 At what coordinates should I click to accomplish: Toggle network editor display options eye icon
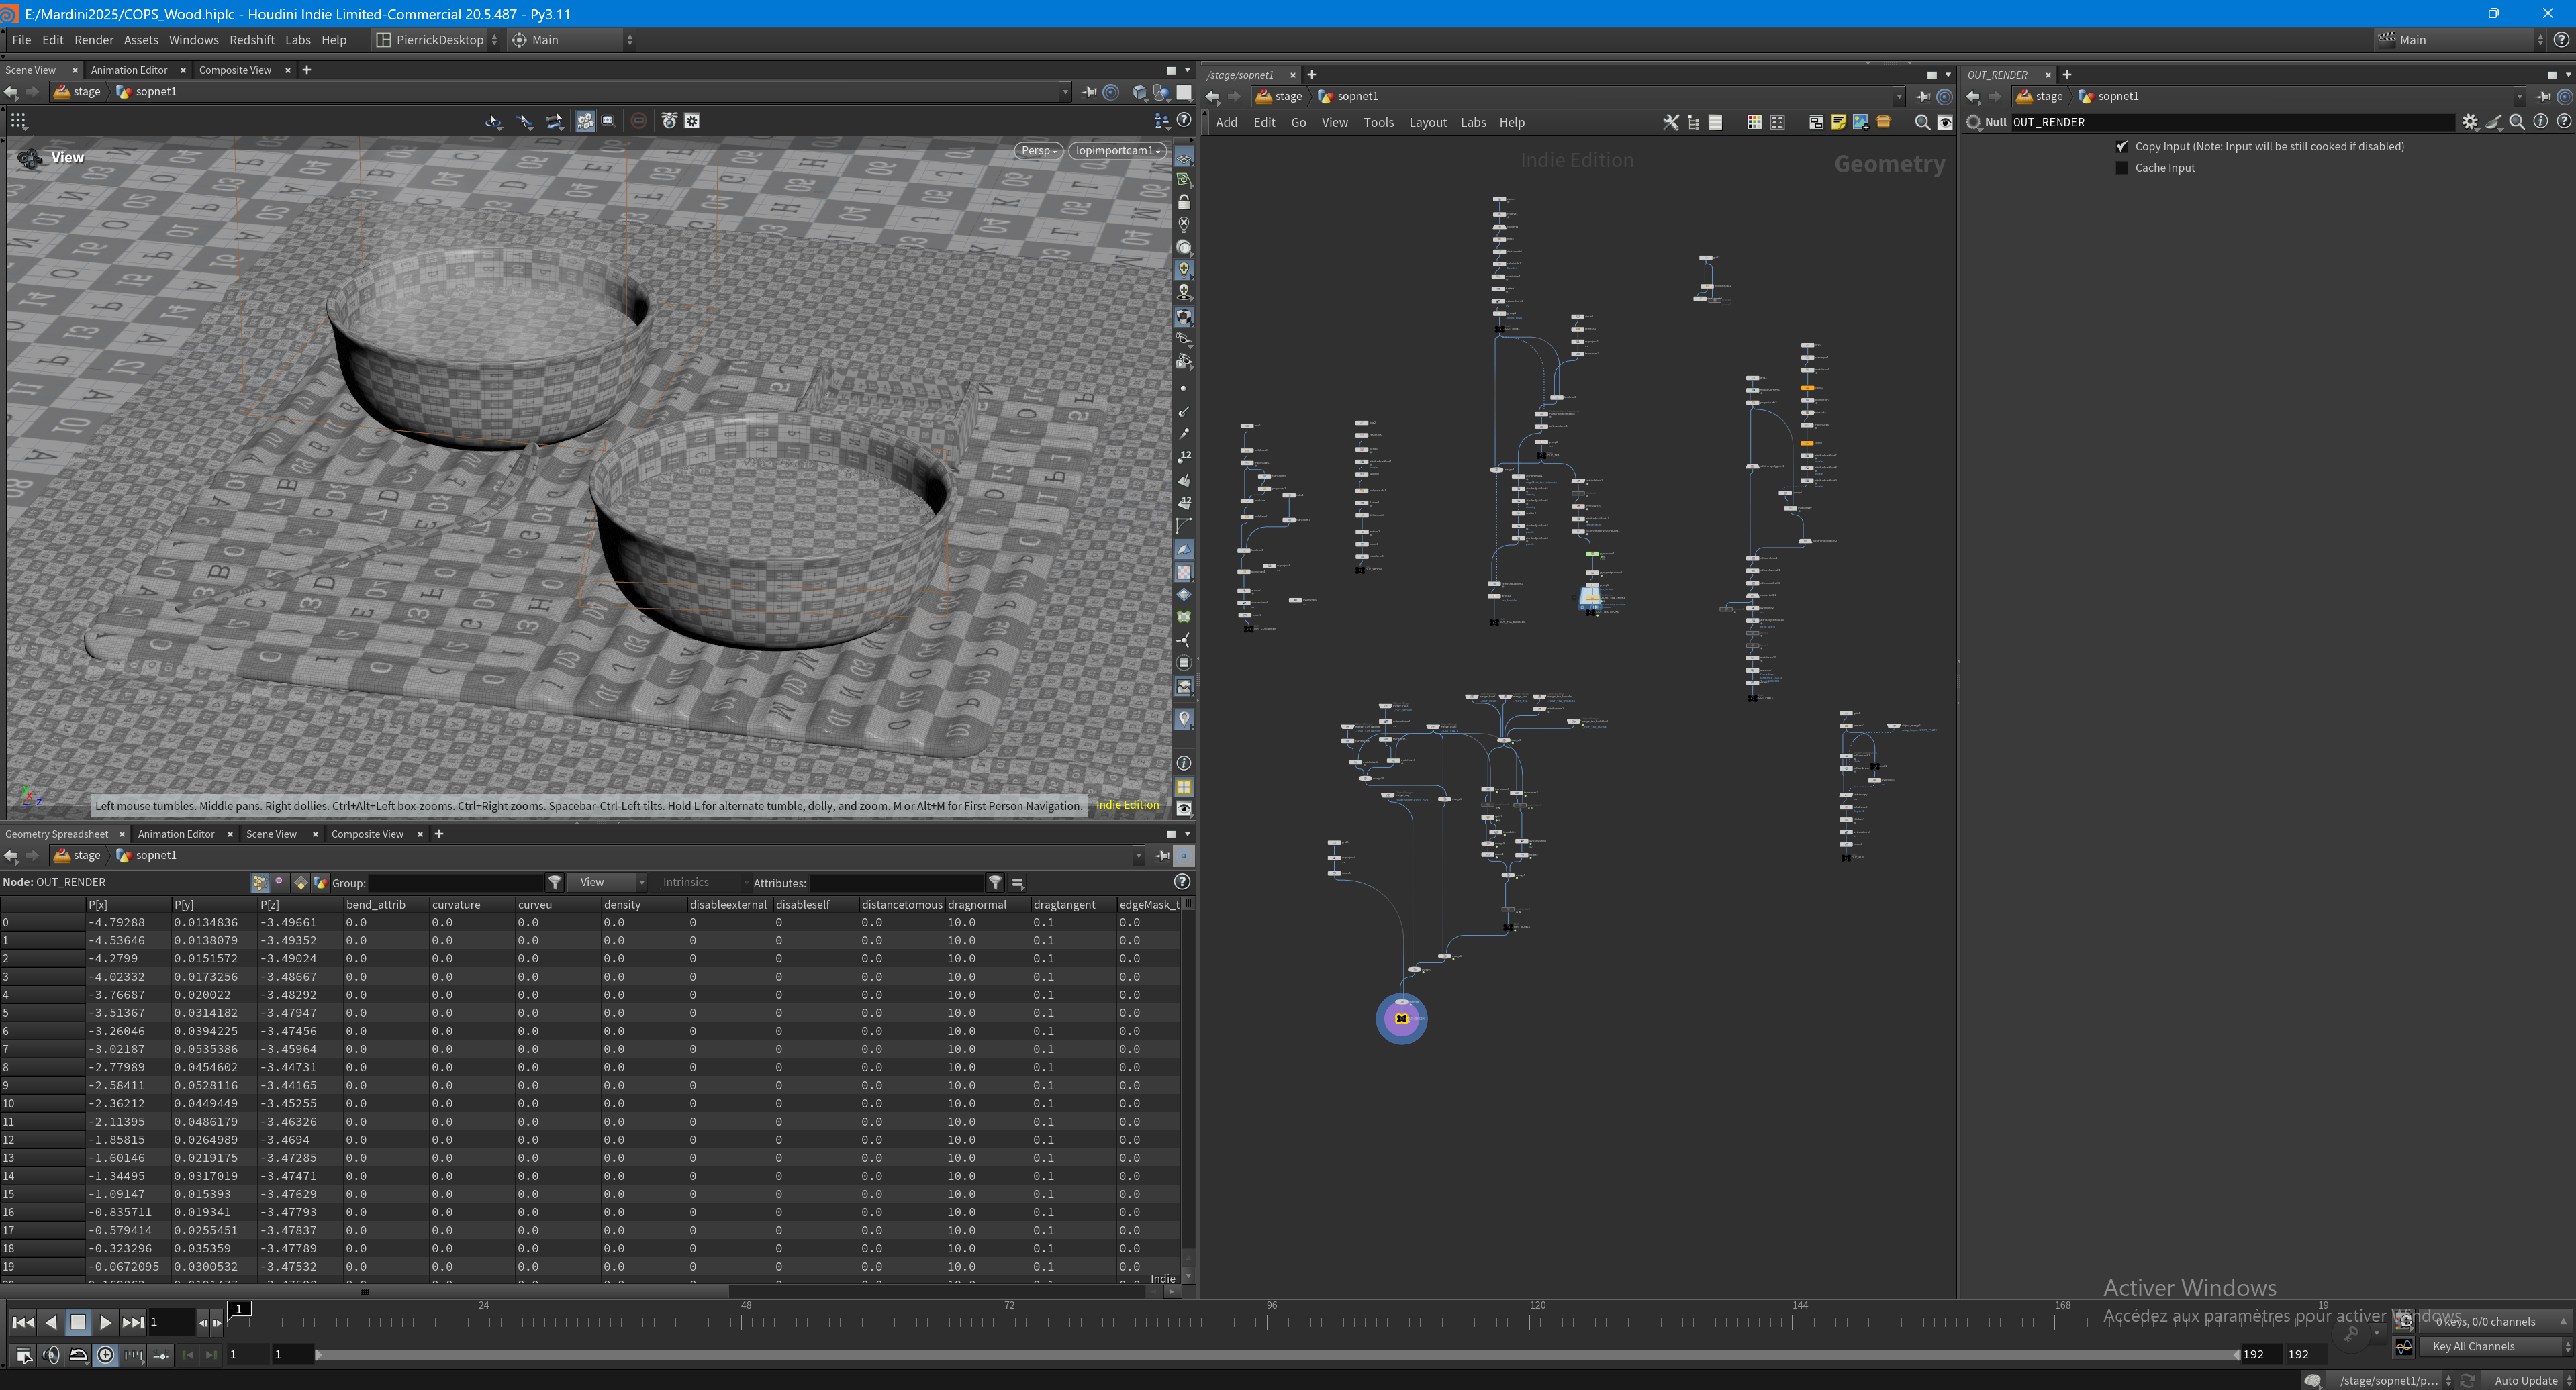pos(1945,123)
